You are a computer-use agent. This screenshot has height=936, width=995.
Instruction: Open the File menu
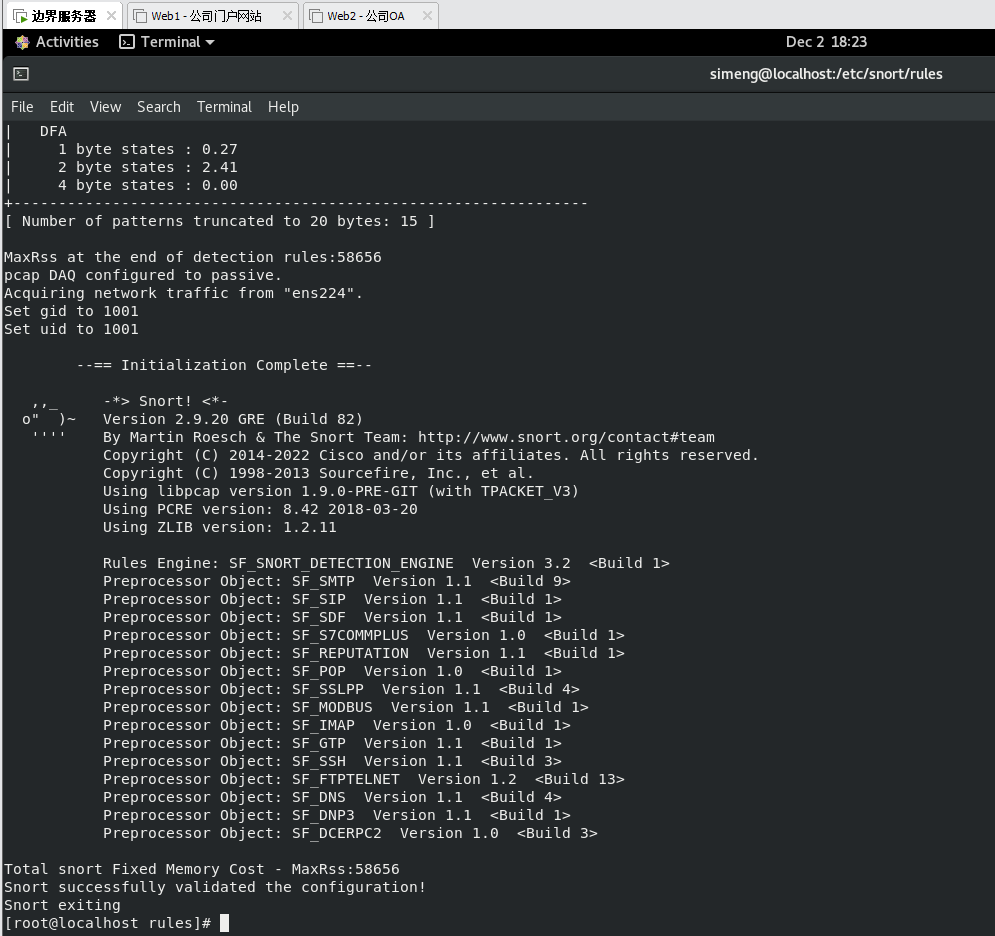point(22,107)
